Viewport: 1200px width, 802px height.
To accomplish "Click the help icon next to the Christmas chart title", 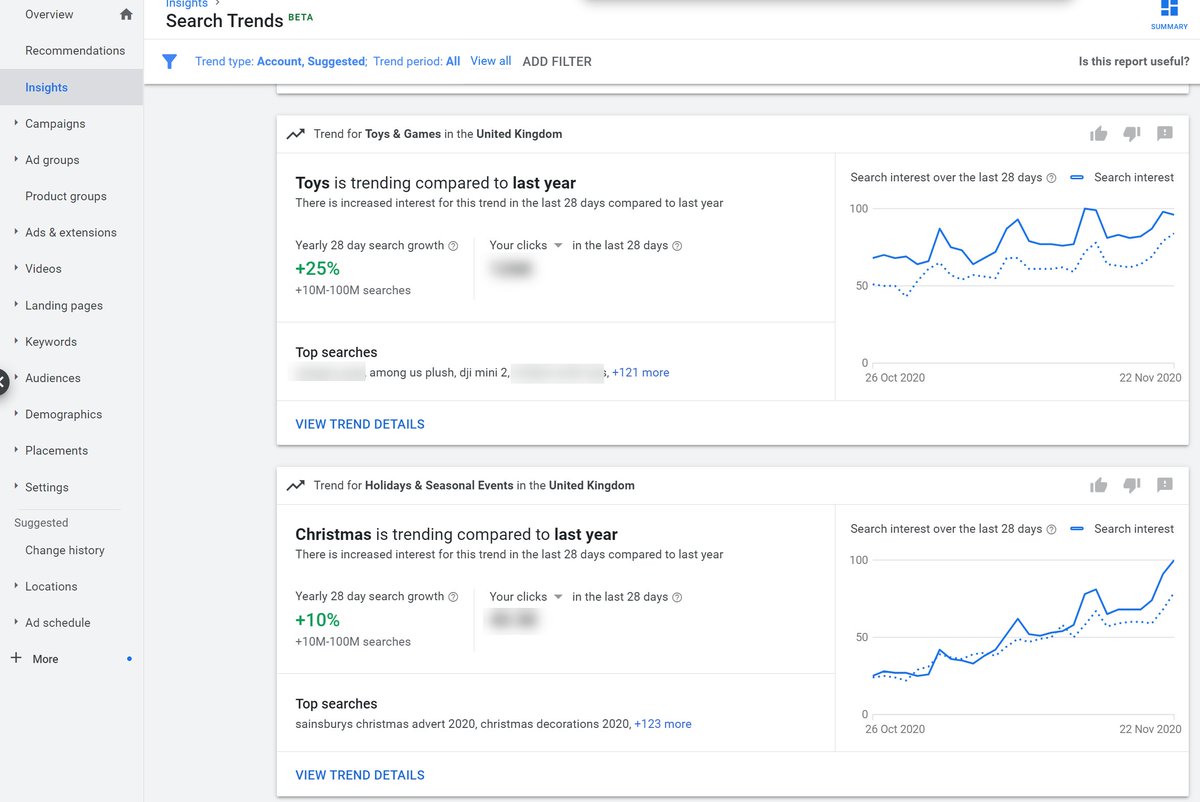I will [x=1051, y=529].
